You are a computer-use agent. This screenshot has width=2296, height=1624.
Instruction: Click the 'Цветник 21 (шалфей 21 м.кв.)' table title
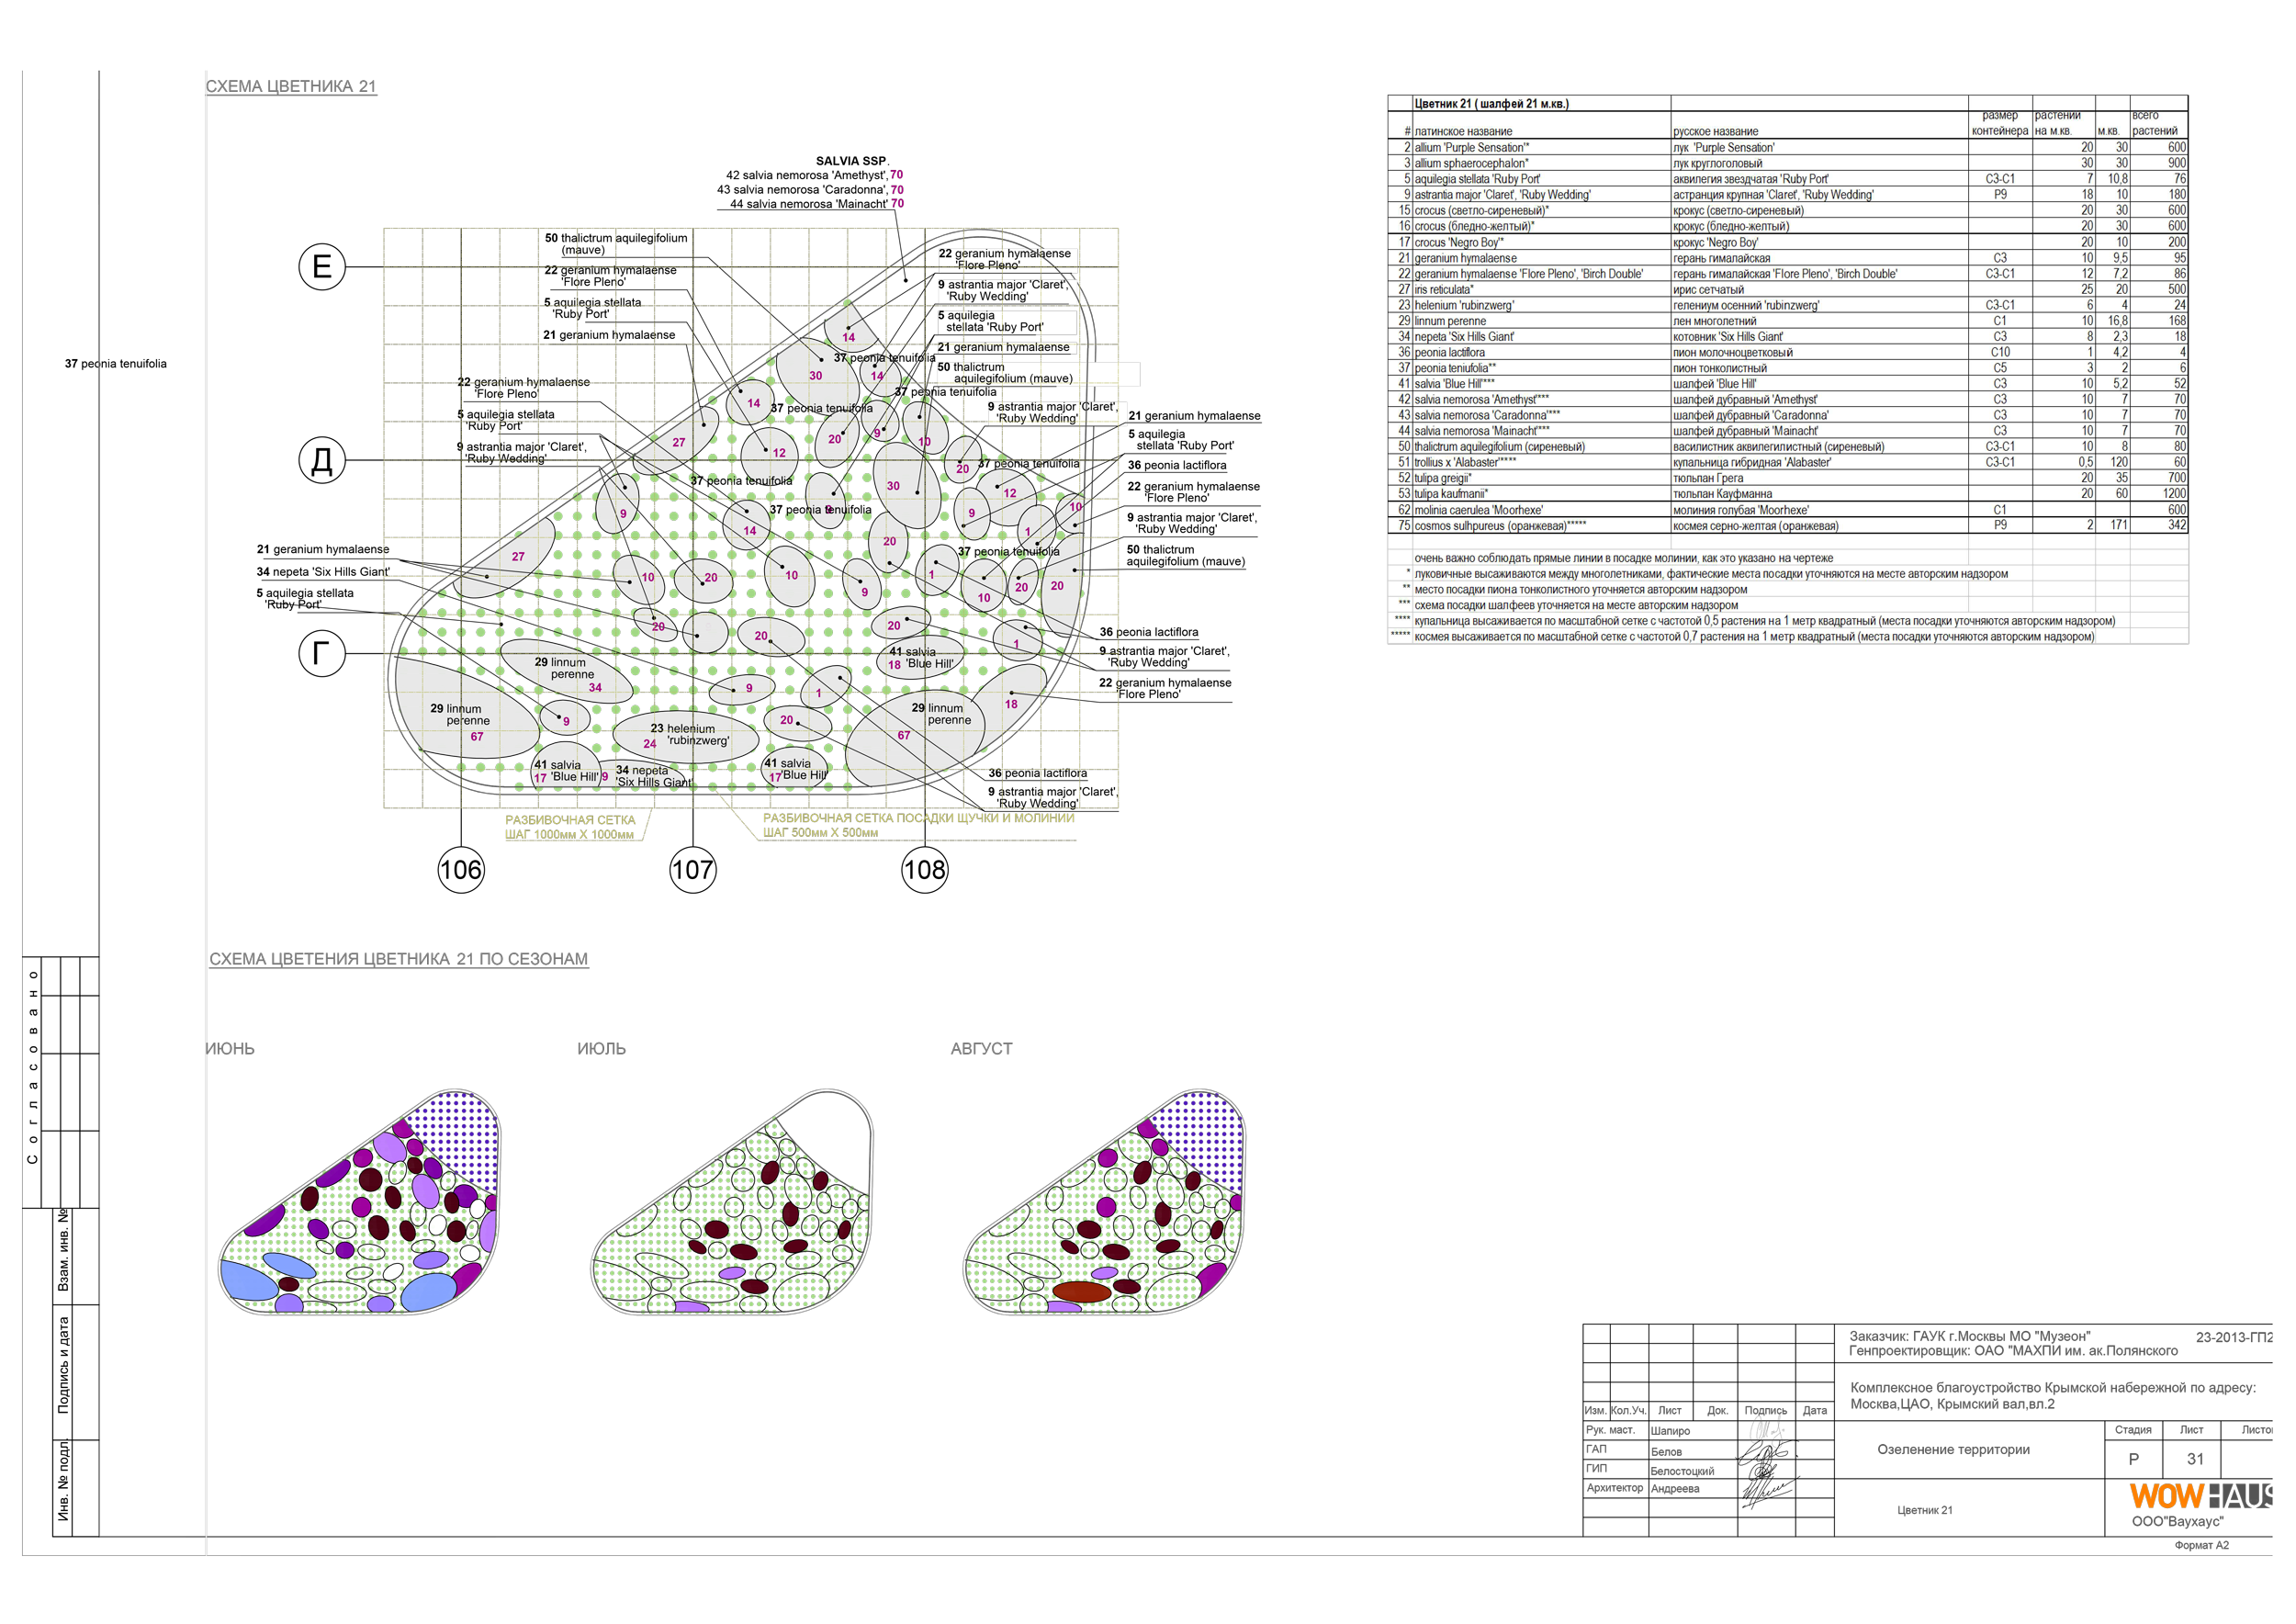point(1491,103)
